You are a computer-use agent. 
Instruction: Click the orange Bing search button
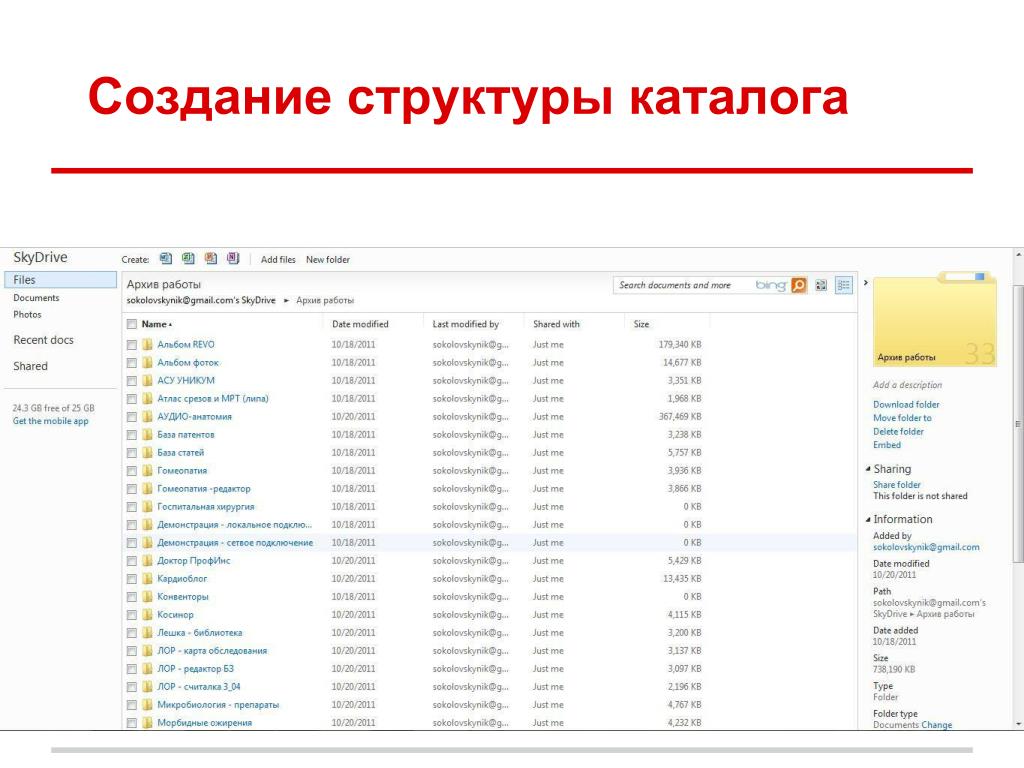799,285
